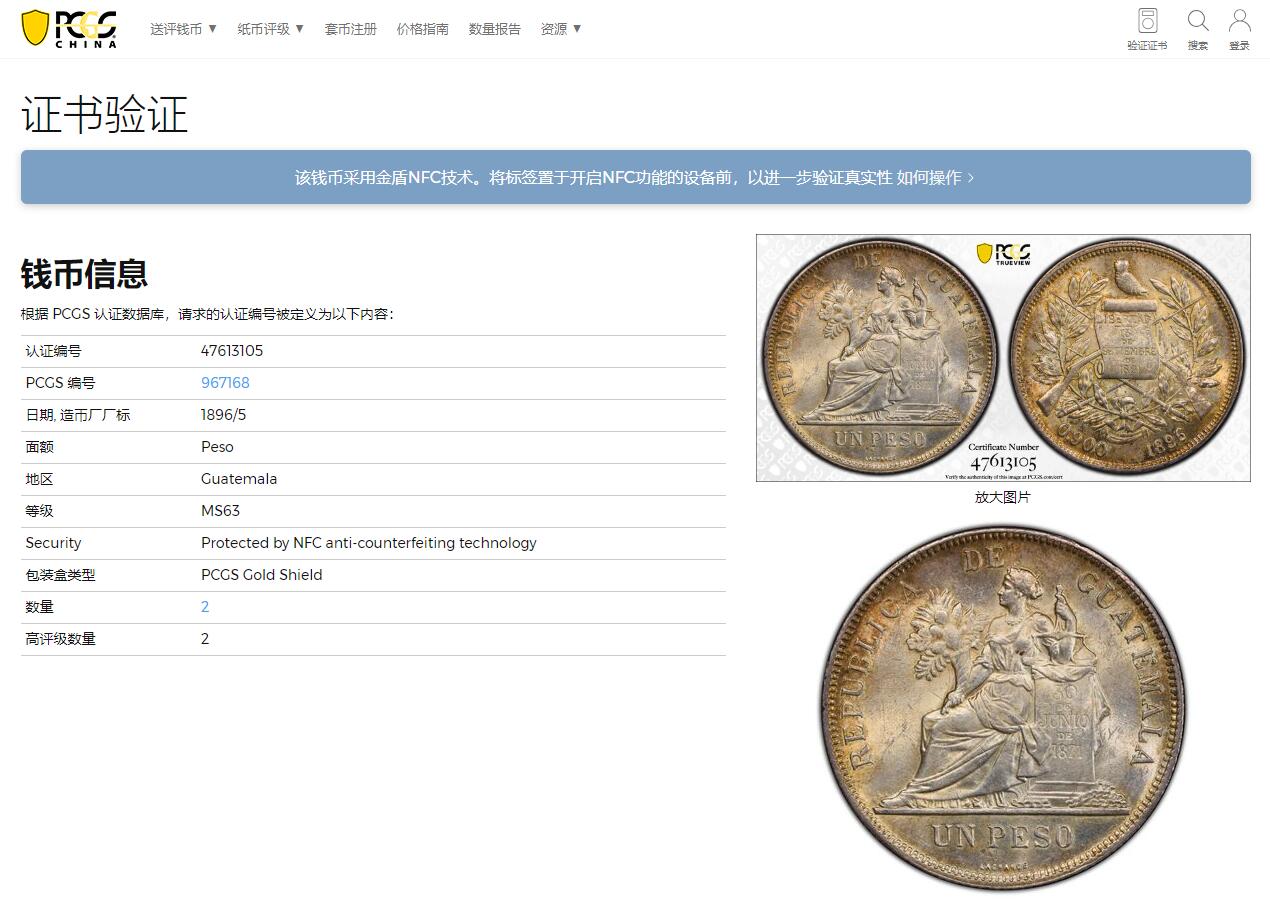Expand the 纸币评级 dropdown menu

tap(271, 29)
